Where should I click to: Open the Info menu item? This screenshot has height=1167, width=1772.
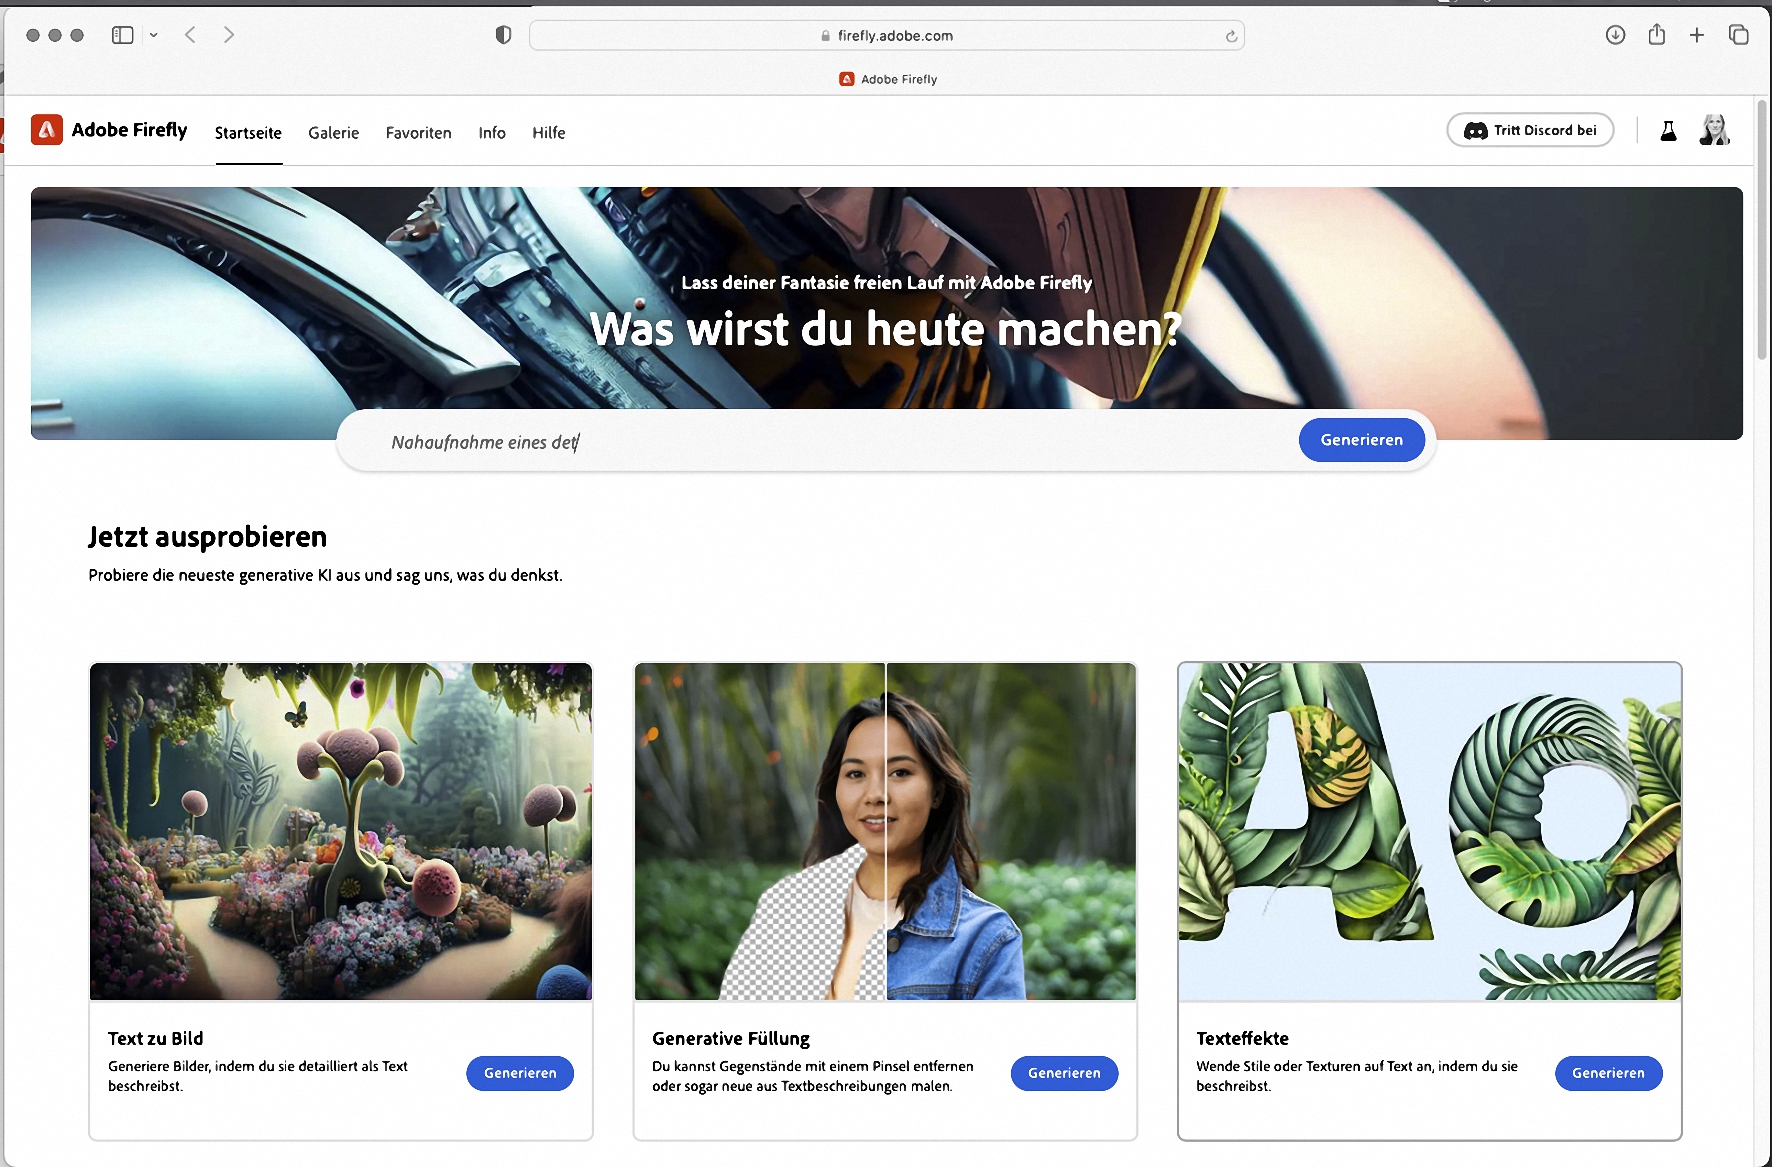tap(492, 133)
